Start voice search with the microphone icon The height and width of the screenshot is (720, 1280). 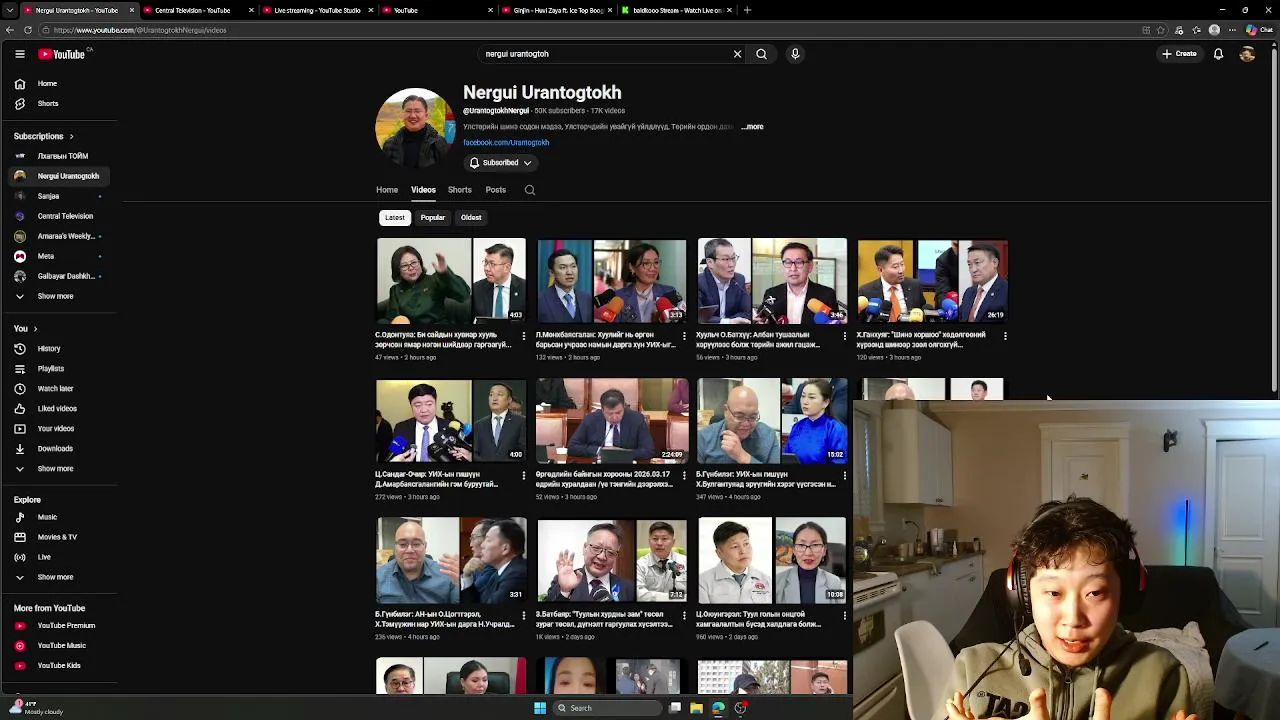795,54
